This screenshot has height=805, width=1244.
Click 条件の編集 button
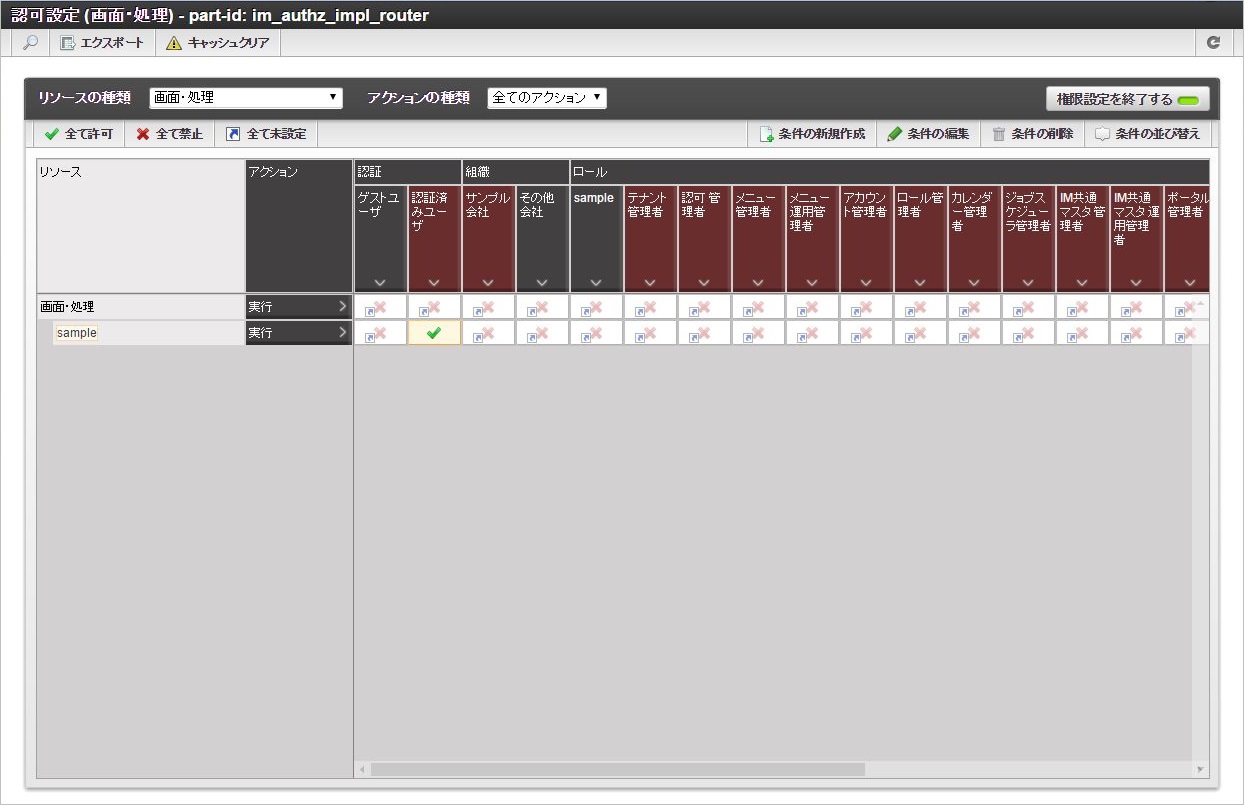(928, 134)
